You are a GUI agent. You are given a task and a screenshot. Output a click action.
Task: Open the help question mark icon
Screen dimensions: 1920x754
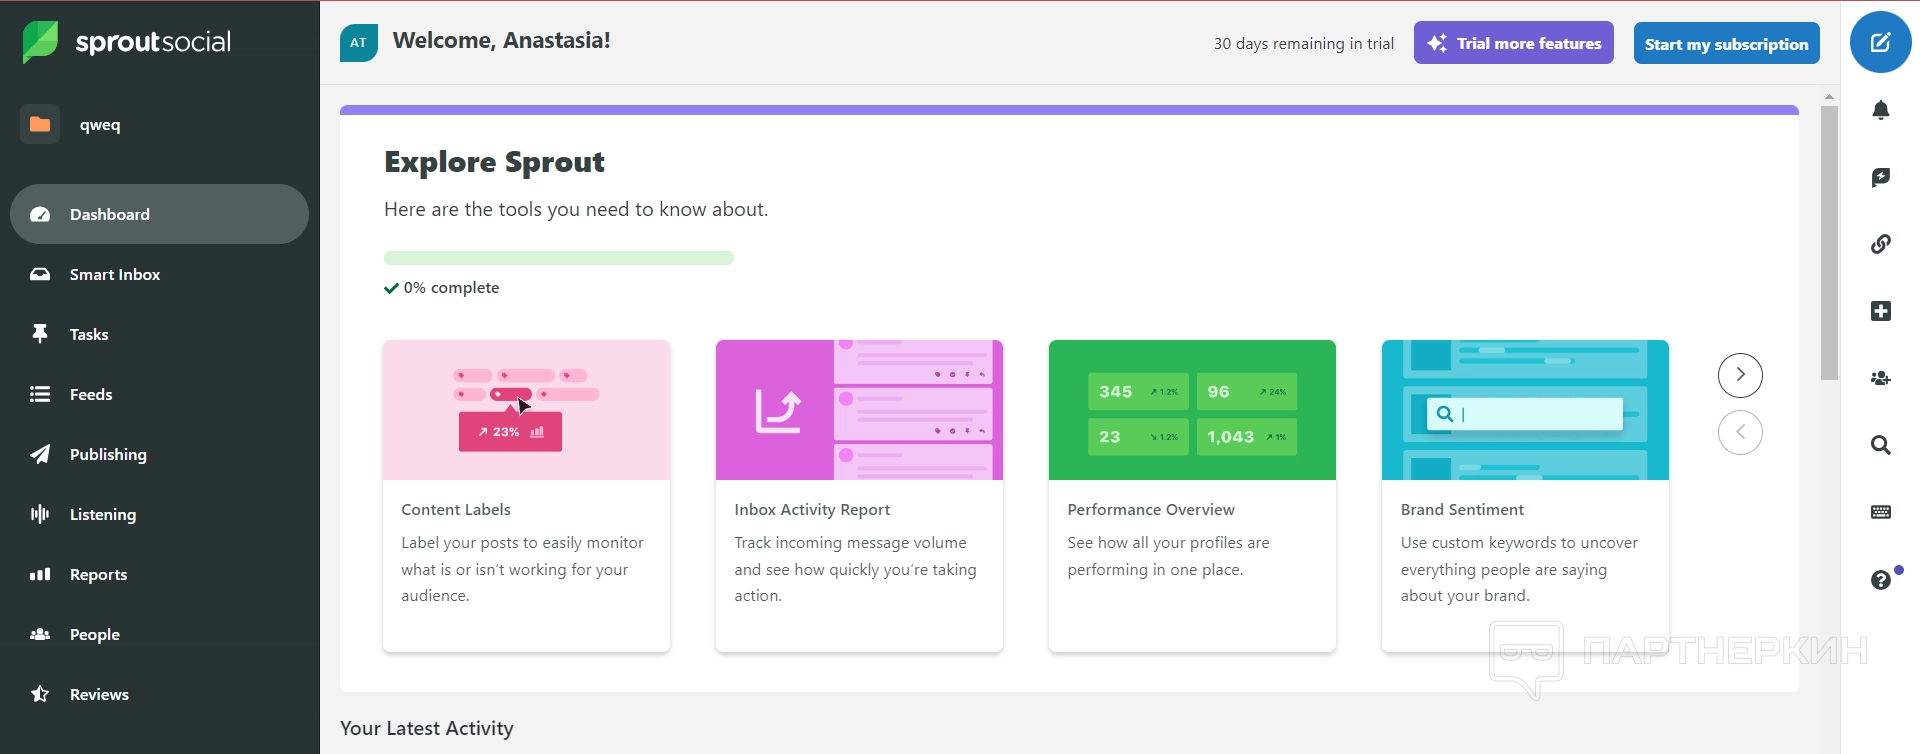[x=1880, y=580]
